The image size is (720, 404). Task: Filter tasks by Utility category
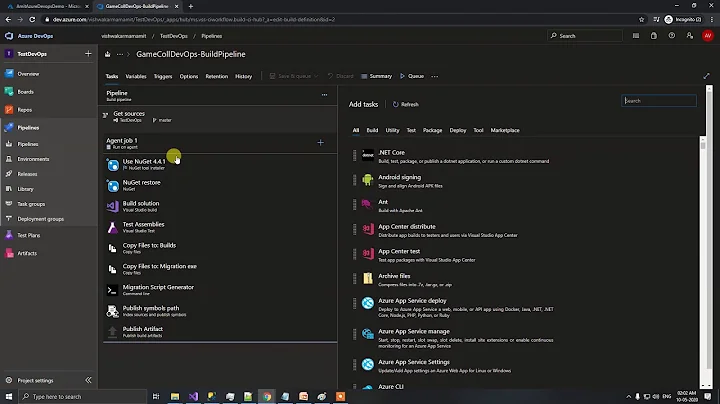pyautogui.click(x=392, y=130)
